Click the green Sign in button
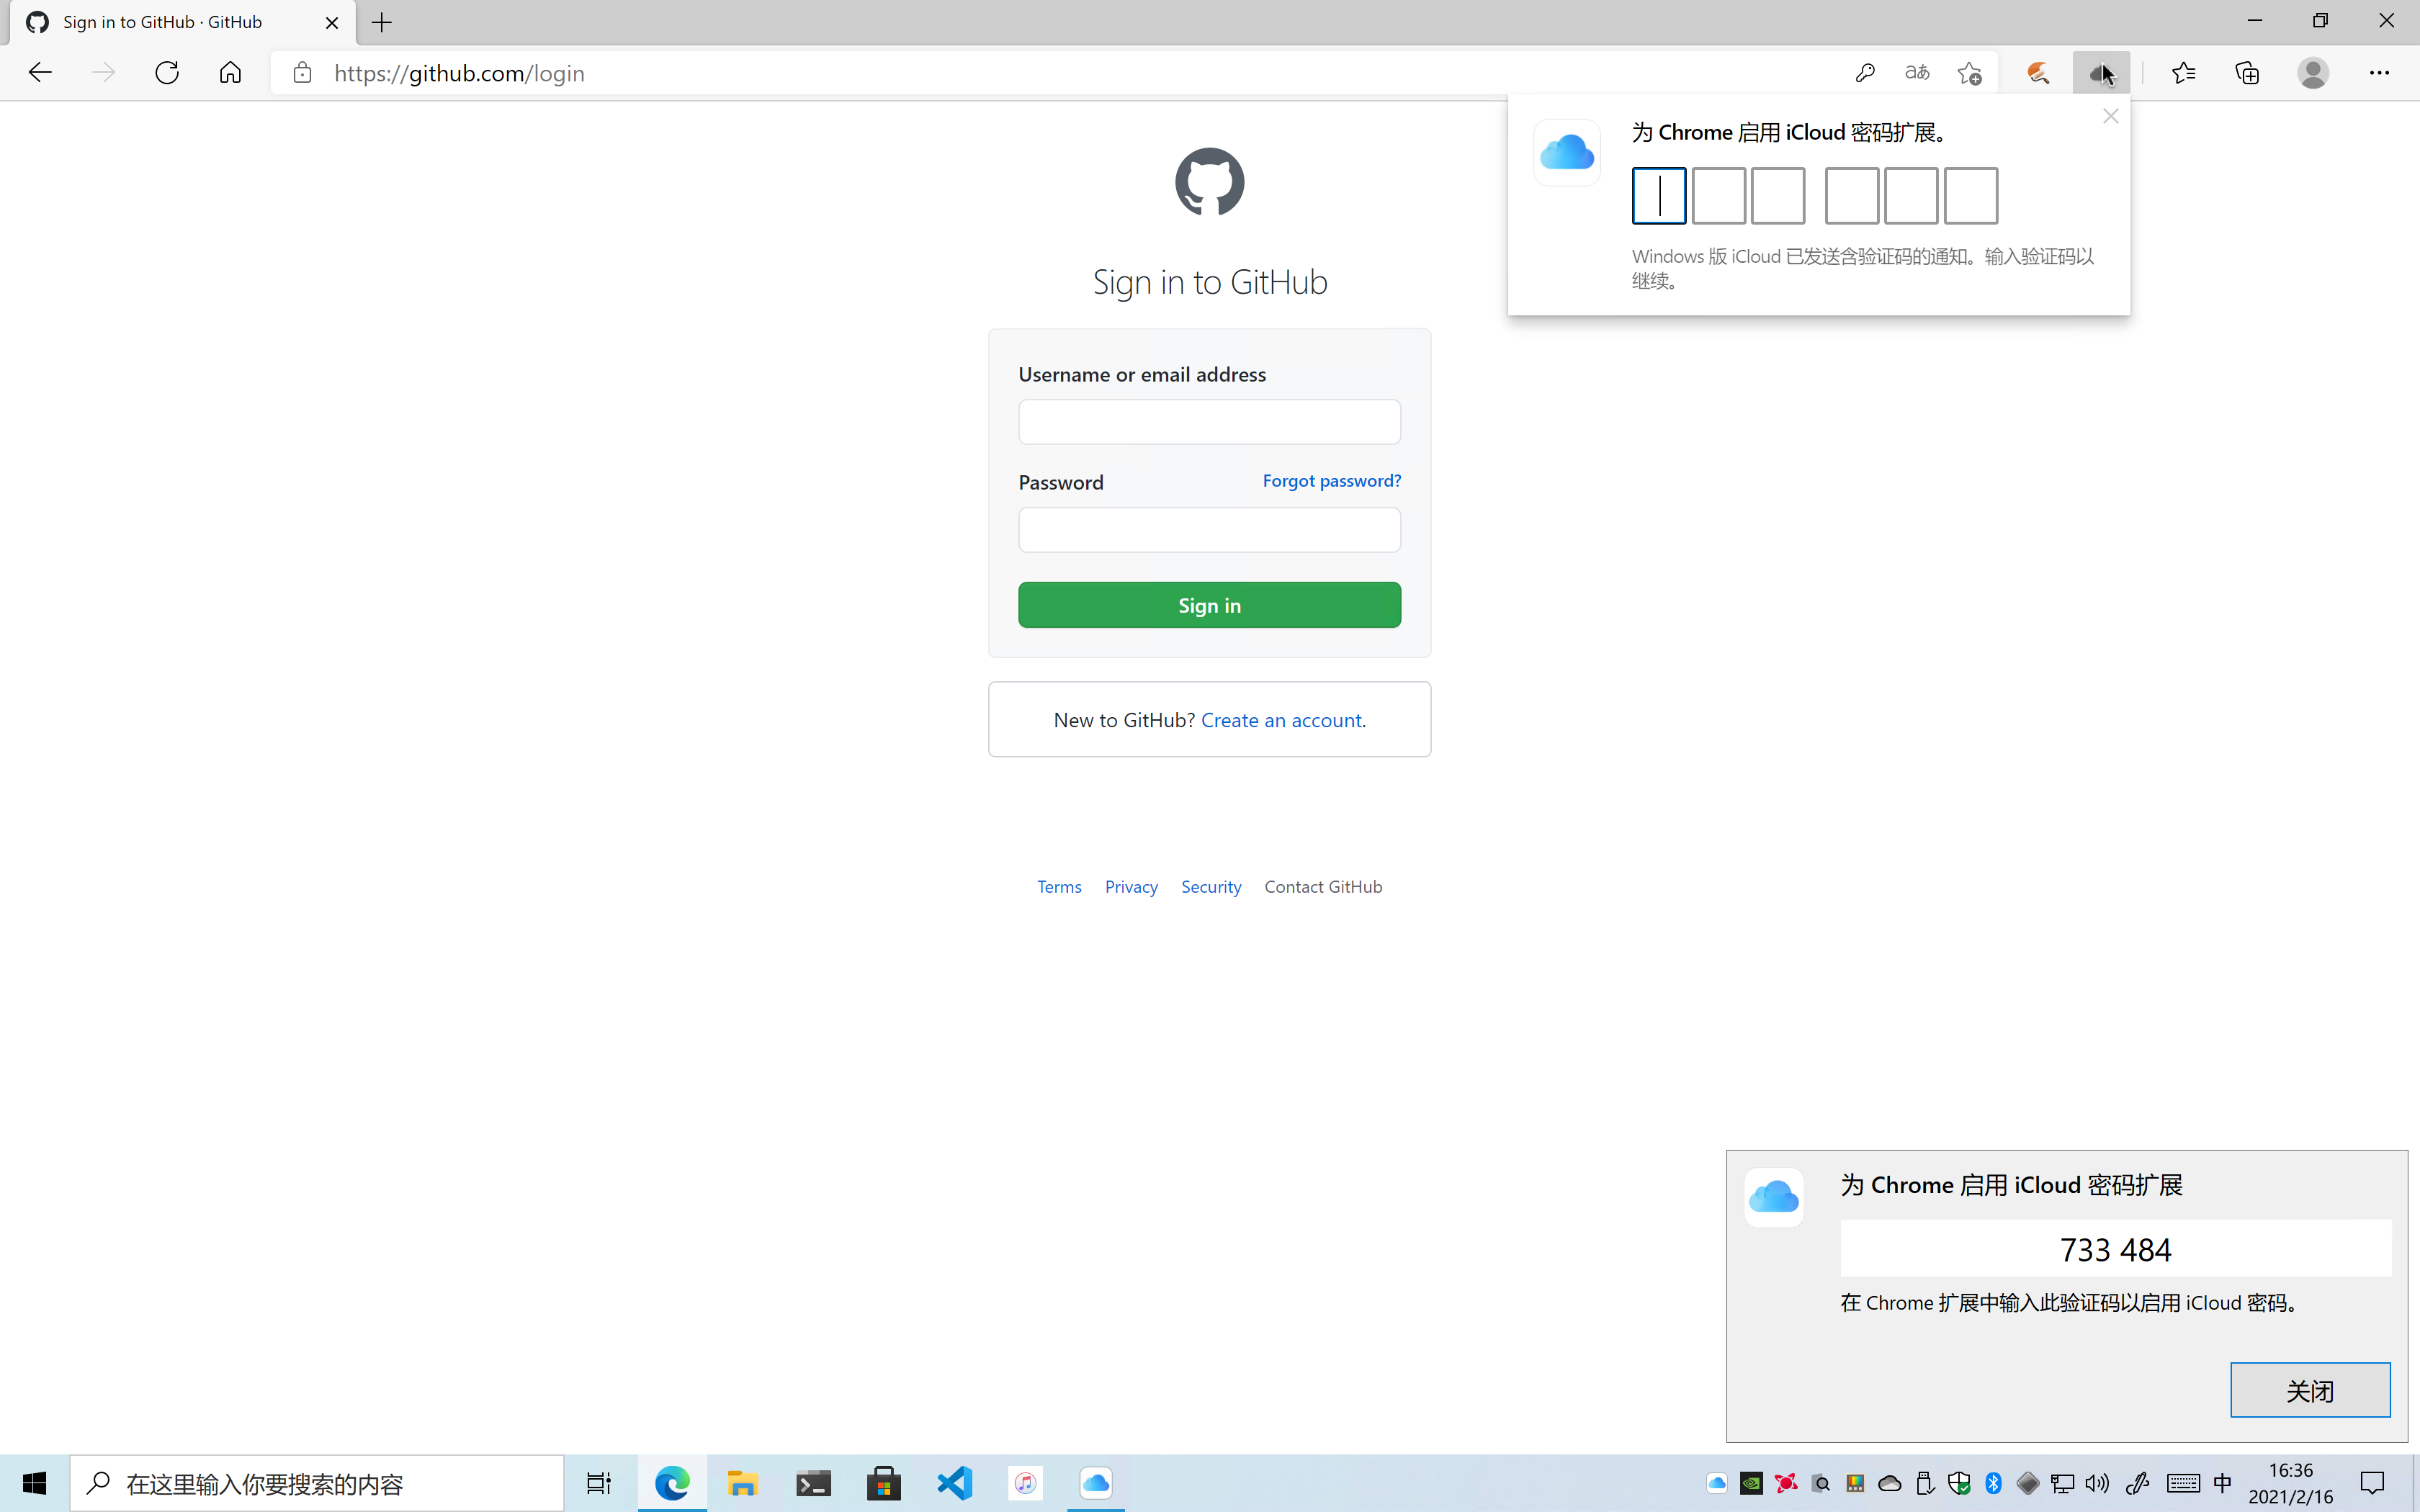The height and width of the screenshot is (1512, 2420). point(1210,605)
